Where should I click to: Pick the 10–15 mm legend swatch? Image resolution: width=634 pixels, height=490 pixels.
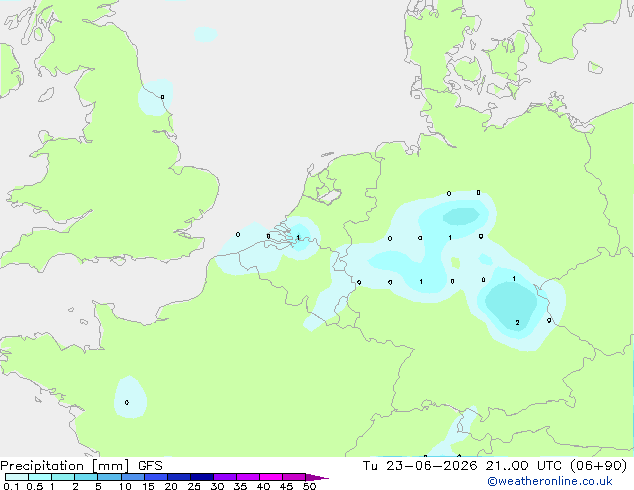pos(132,477)
